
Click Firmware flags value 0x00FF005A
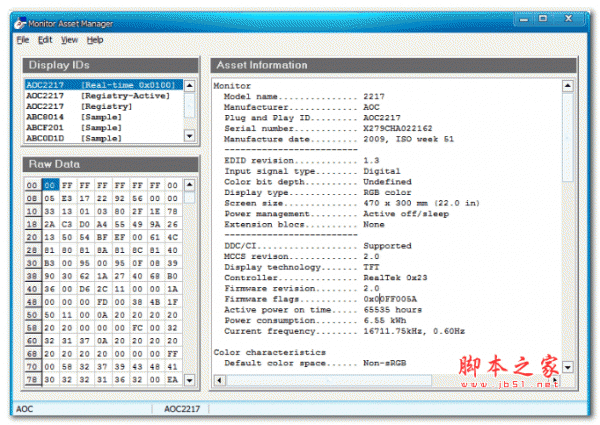(390, 299)
